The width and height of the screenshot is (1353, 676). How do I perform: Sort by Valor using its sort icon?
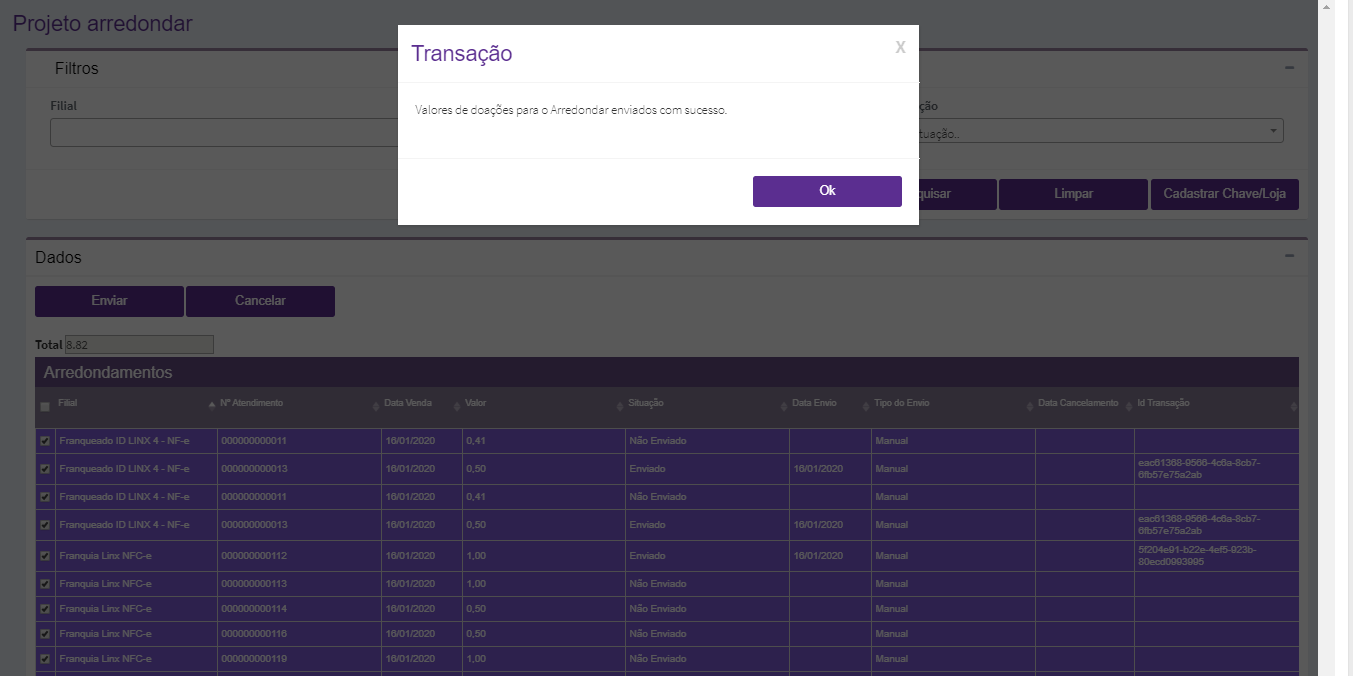[x=620, y=407]
